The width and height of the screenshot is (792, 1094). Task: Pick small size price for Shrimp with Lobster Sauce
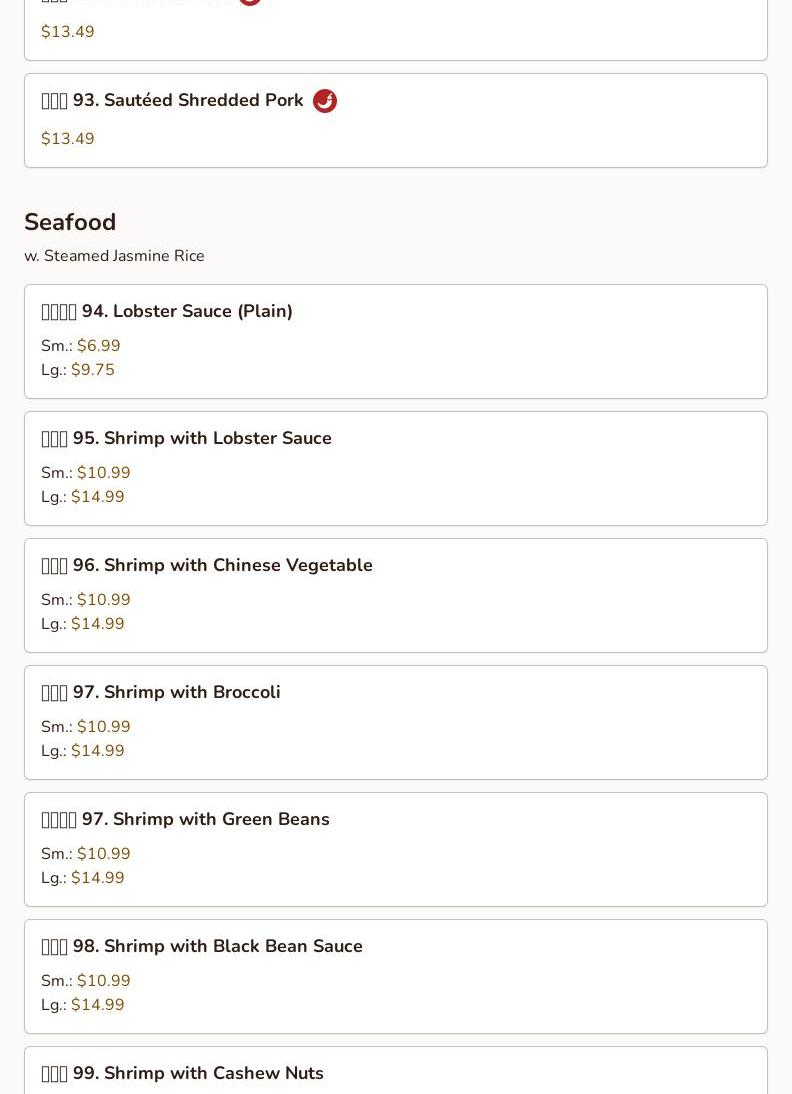[x=103, y=473]
